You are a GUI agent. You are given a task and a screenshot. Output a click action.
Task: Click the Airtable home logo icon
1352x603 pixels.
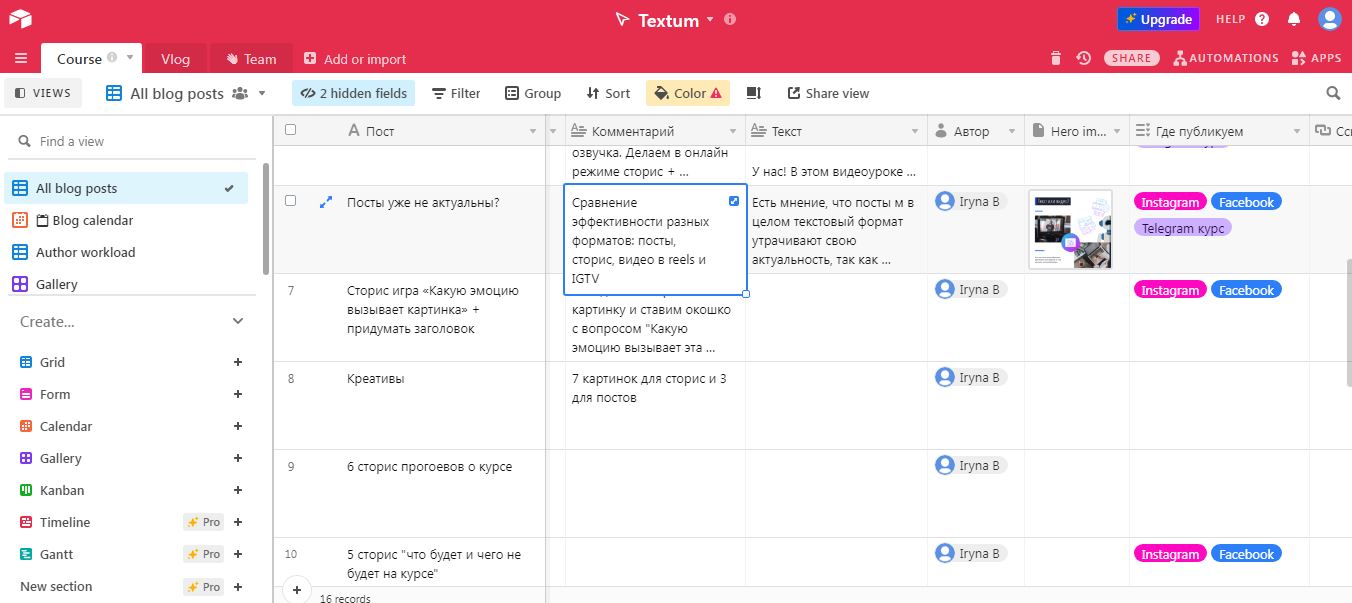[21, 19]
